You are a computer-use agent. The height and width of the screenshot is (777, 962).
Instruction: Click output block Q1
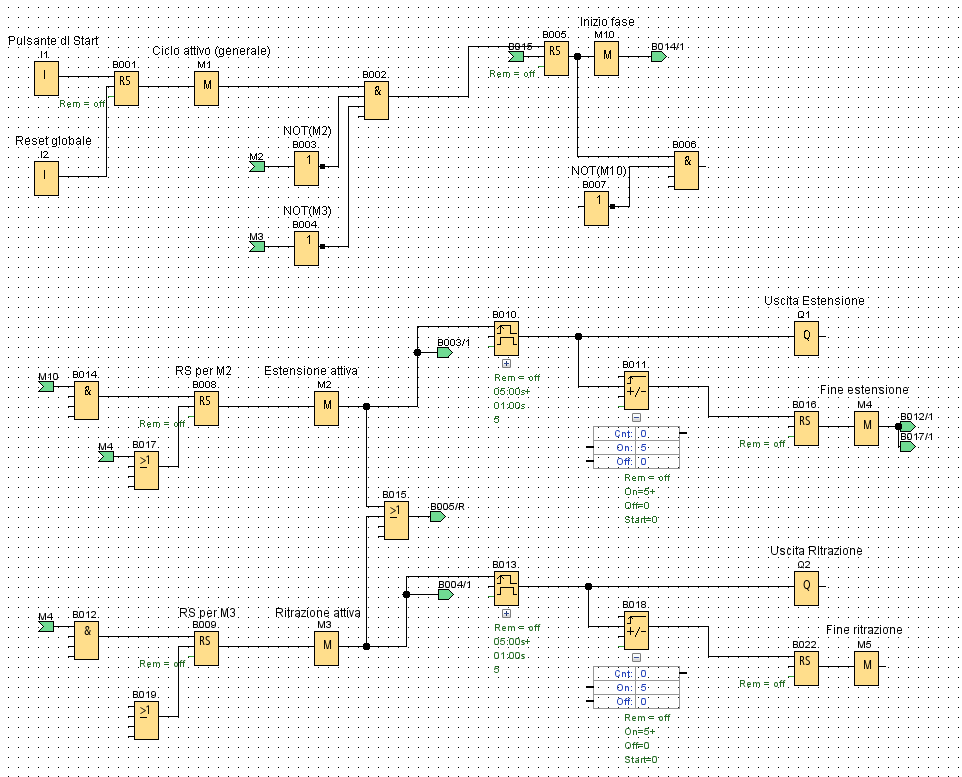click(806, 338)
